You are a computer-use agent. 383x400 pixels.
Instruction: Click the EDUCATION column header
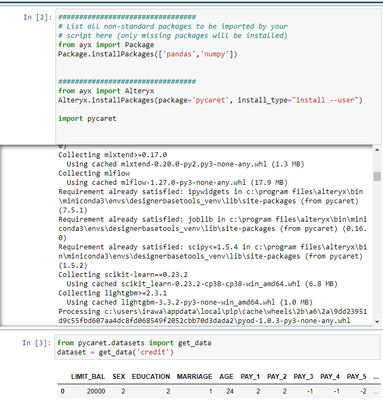pos(151,377)
